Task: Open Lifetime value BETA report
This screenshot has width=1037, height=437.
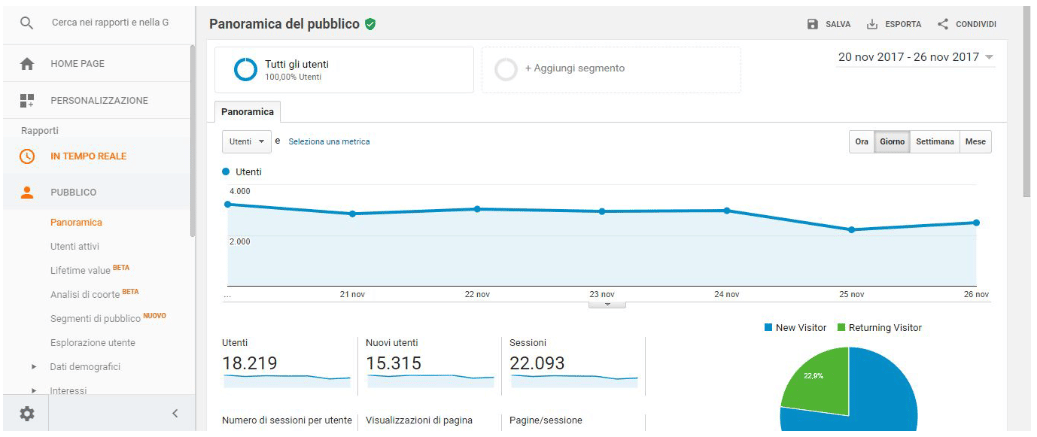Action: click(90, 270)
